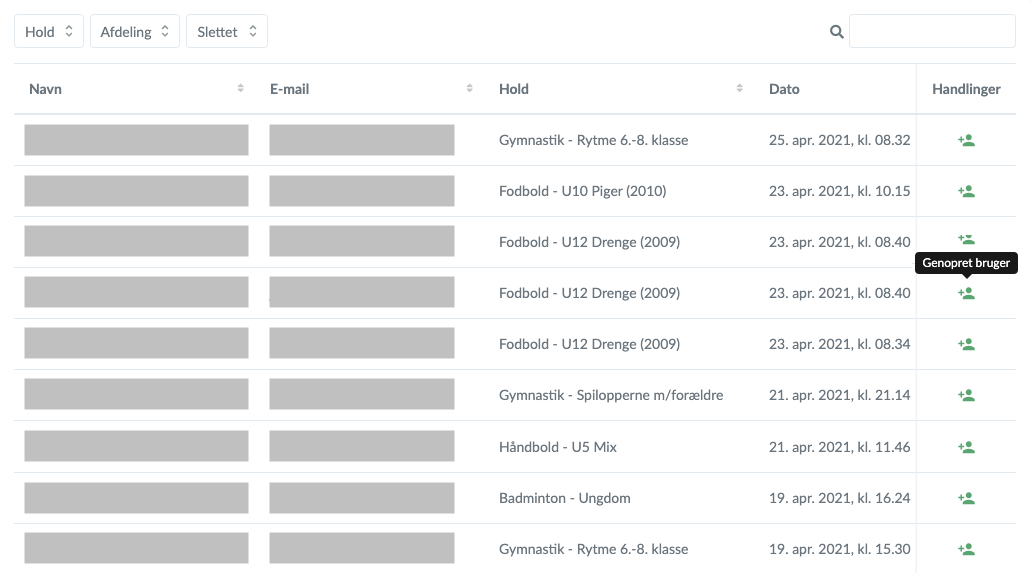Open the Slettet status dropdown
The image size is (1031, 573).
pos(227,32)
